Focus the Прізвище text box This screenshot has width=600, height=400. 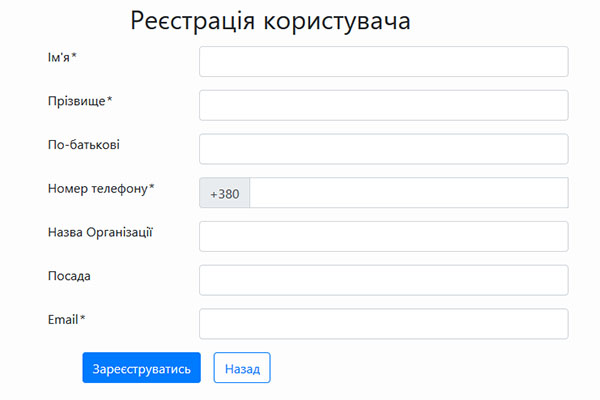[383, 105]
